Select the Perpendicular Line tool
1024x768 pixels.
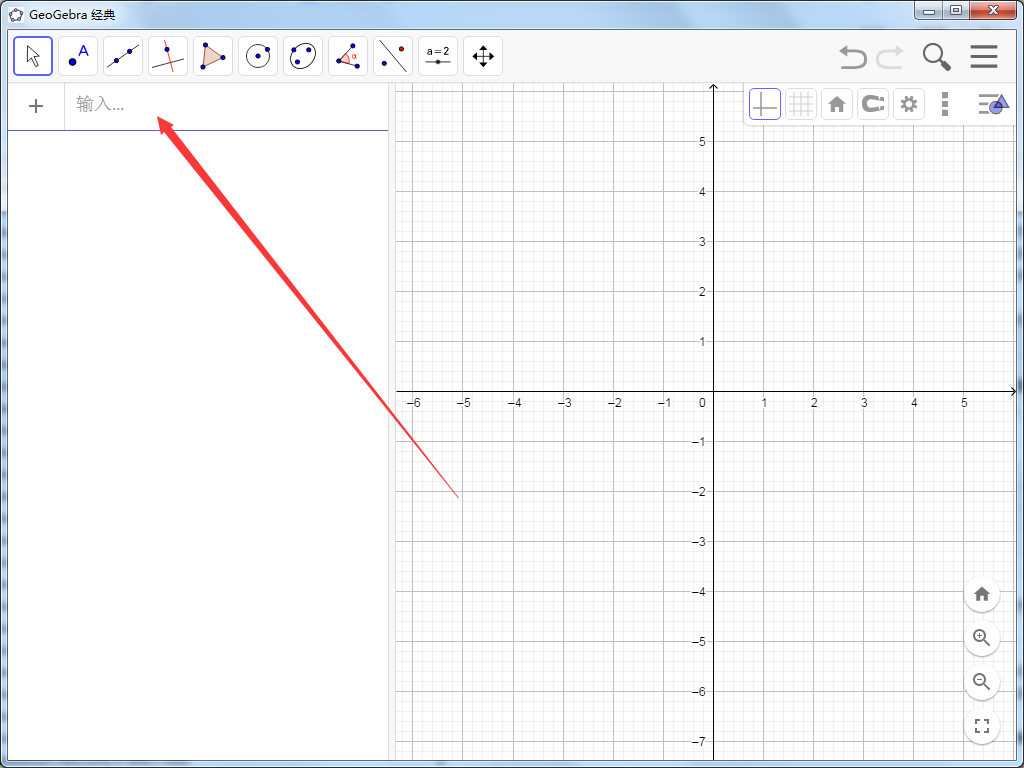(x=167, y=56)
